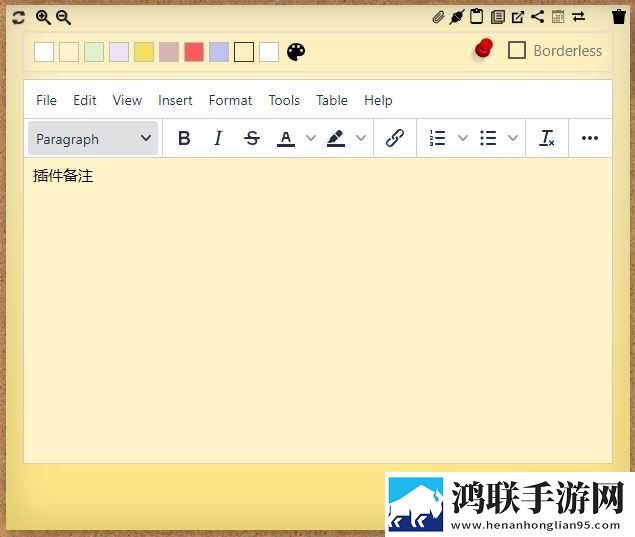Open the Format menu
The width and height of the screenshot is (635, 537).
point(230,100)
